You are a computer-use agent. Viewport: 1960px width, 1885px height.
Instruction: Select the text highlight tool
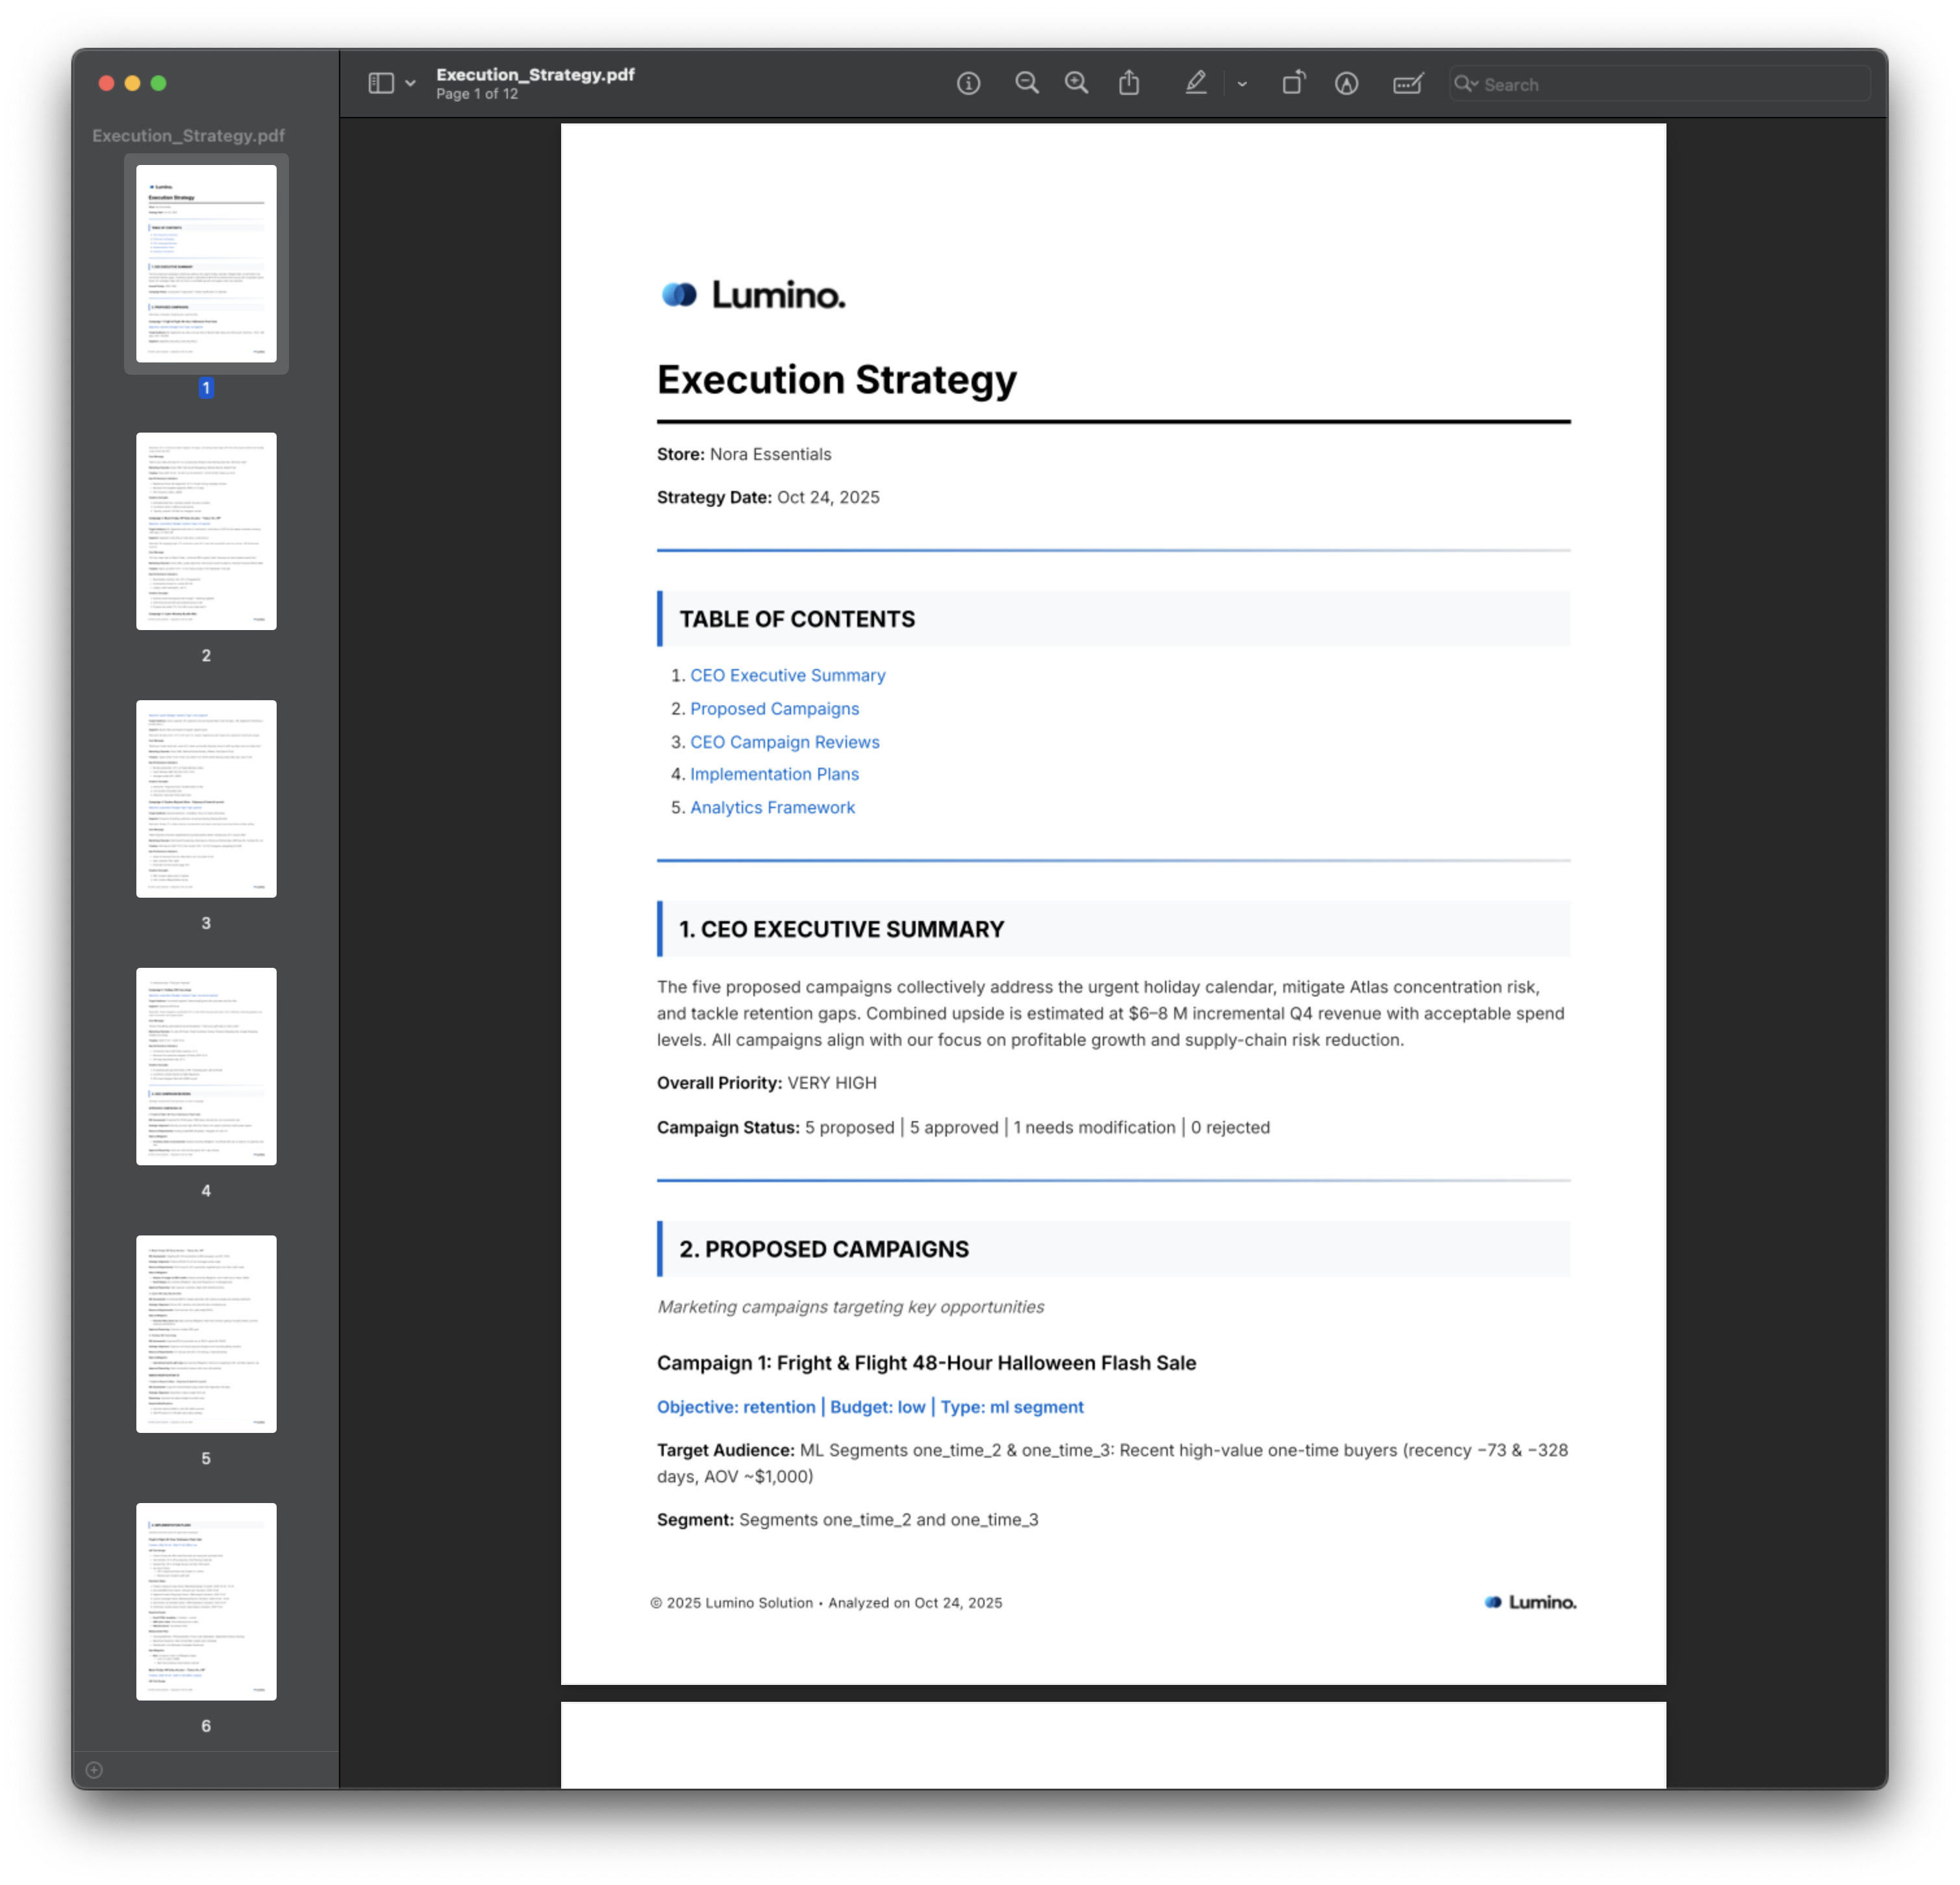click(x=1196, y=83)
